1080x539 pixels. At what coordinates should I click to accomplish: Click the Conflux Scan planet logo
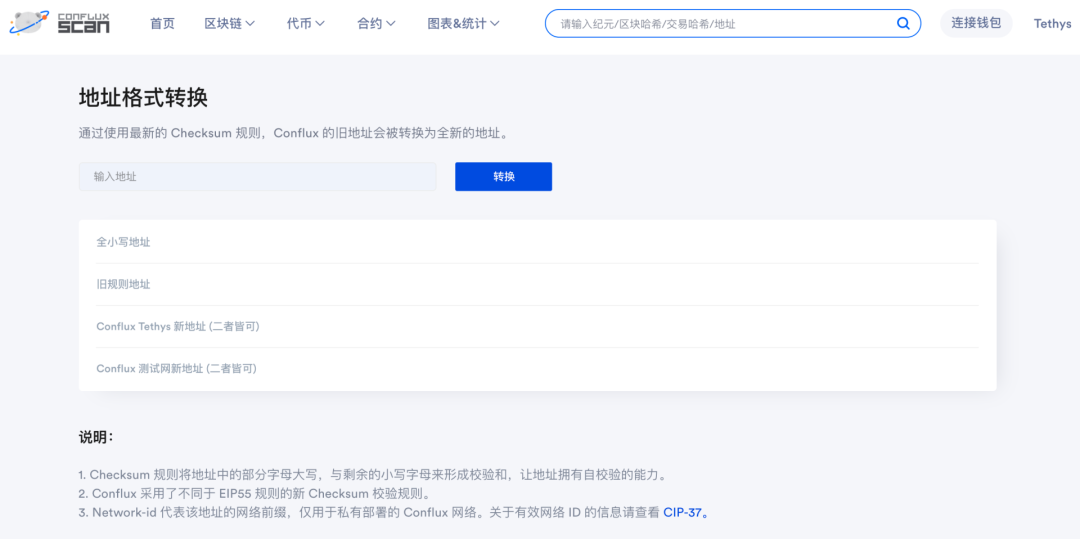(x=28, y=23)
